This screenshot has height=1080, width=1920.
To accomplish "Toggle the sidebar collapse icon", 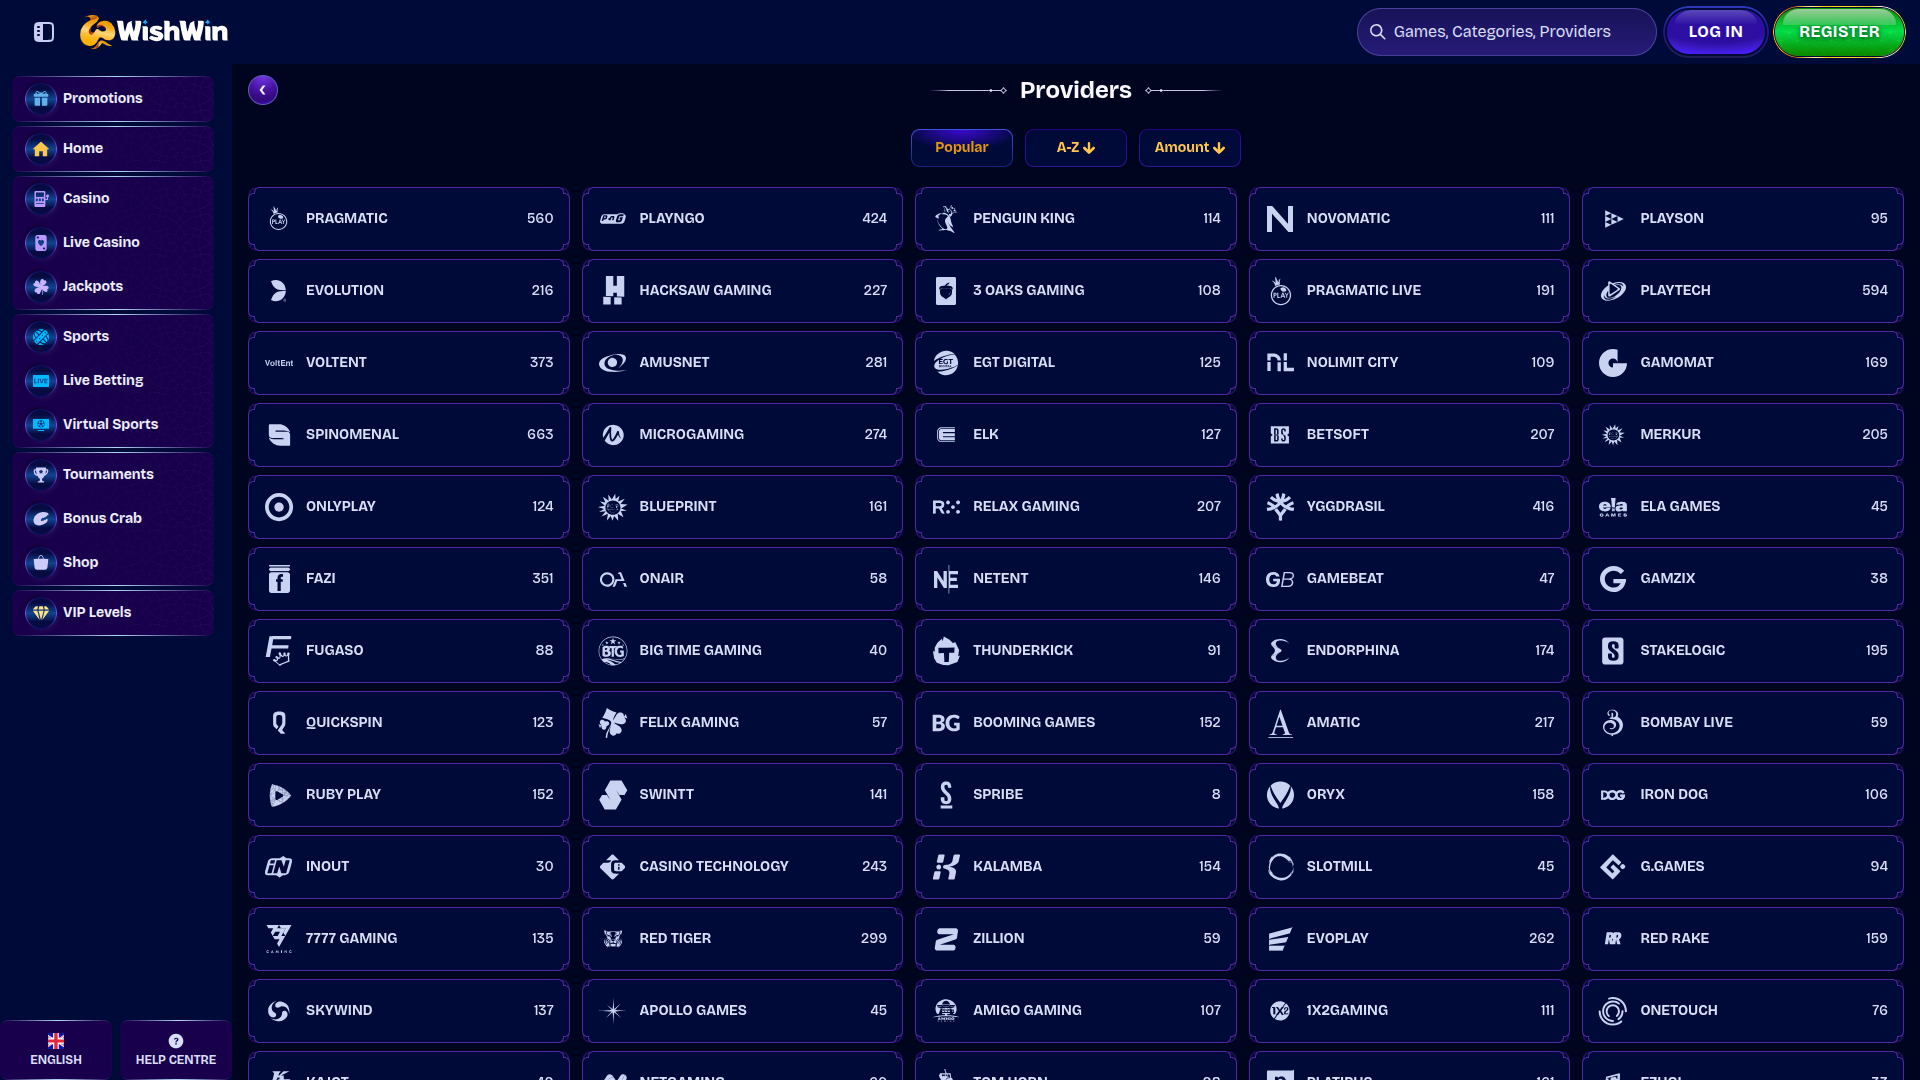I will (44, 32).
